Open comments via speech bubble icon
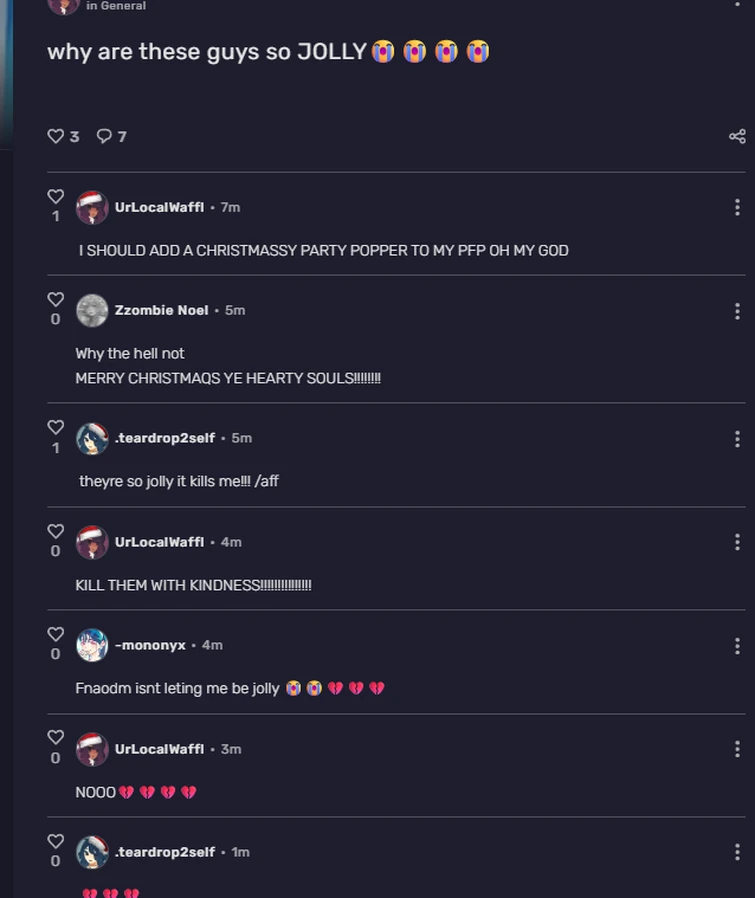 [x=104, y=136]
